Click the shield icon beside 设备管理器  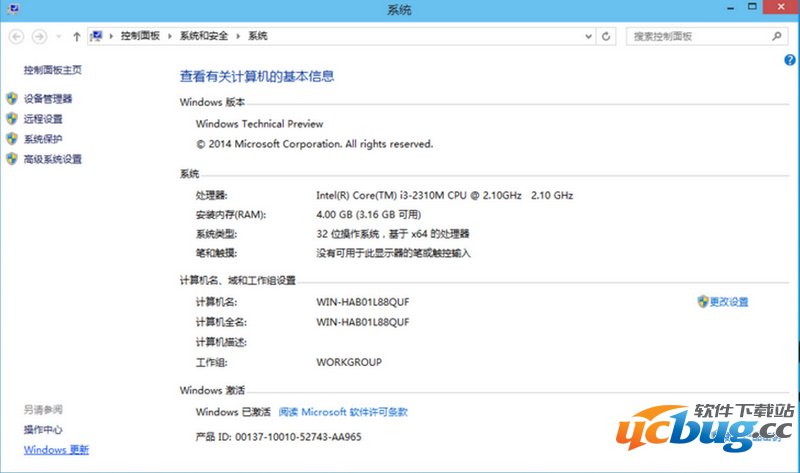[x=12, y=99]
